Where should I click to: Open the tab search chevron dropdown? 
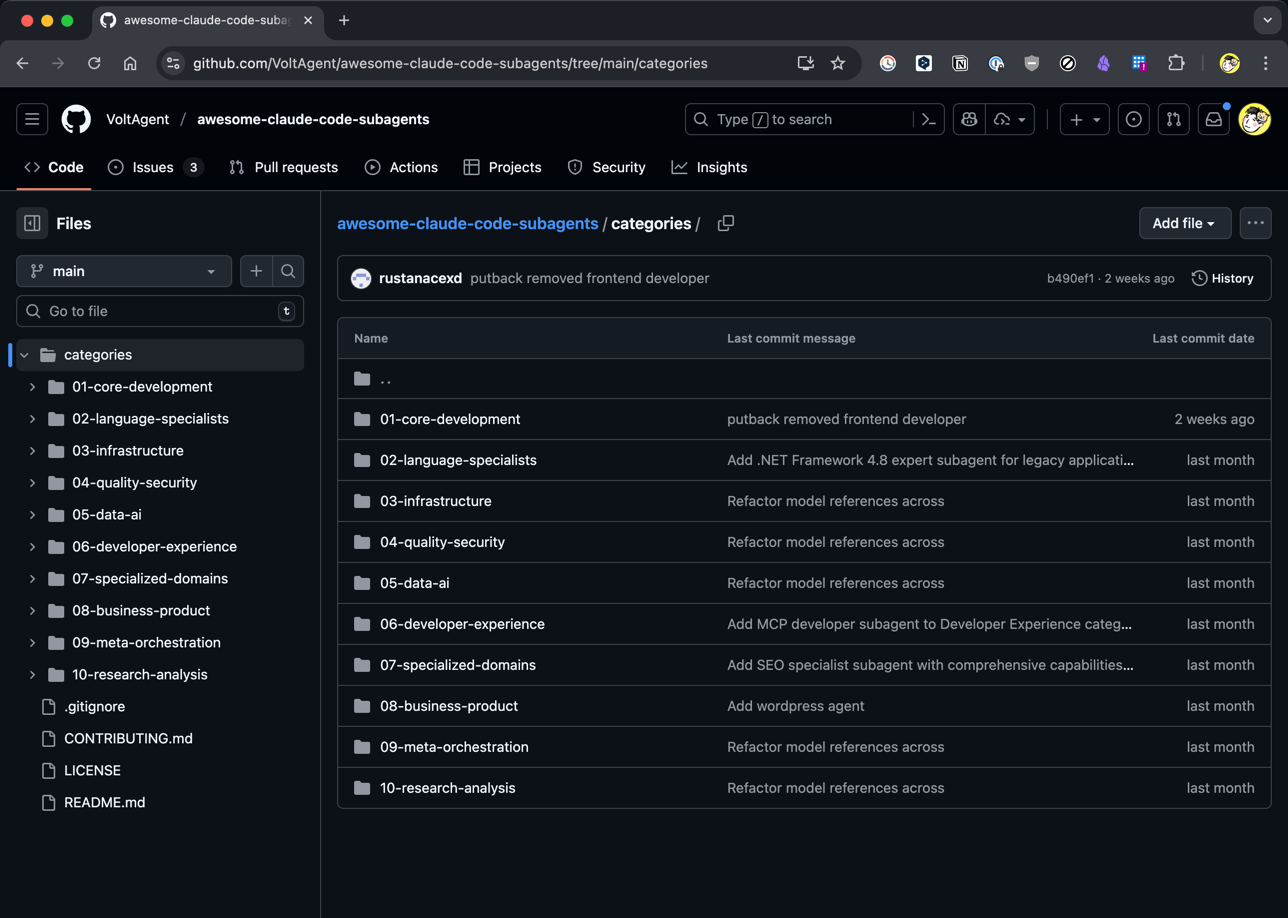1267,20
